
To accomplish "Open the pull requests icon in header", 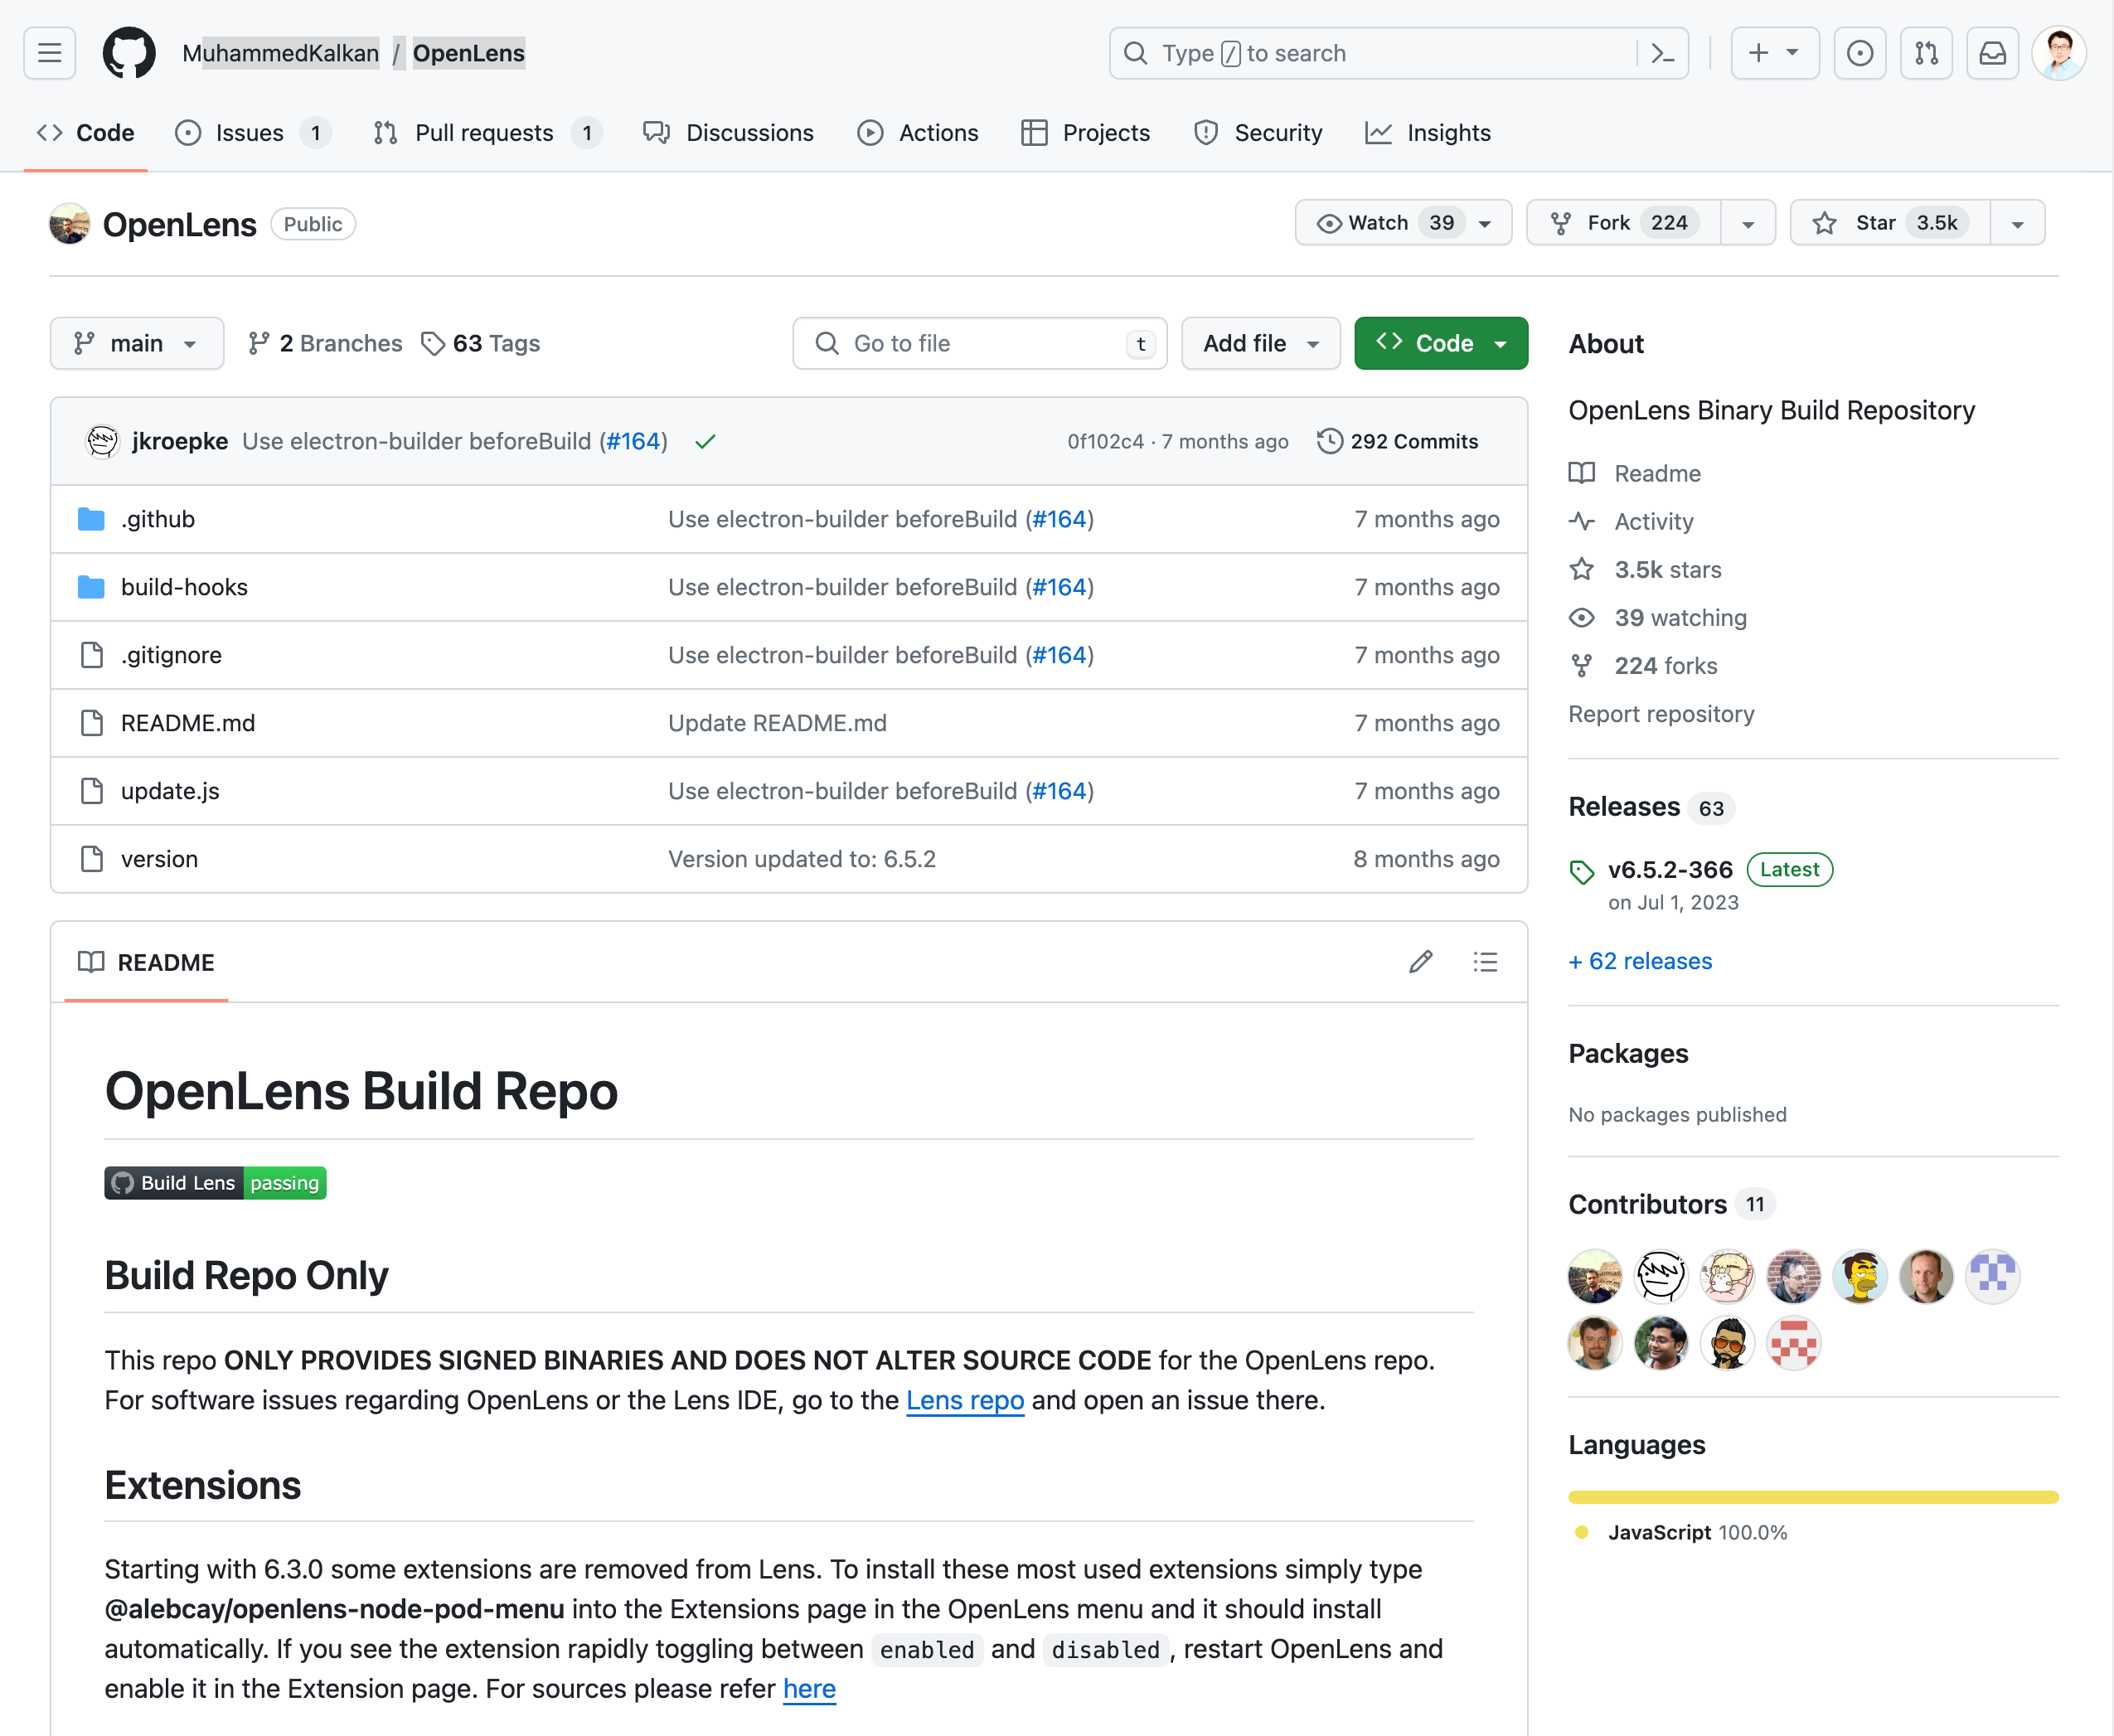I will point(1926,53).
